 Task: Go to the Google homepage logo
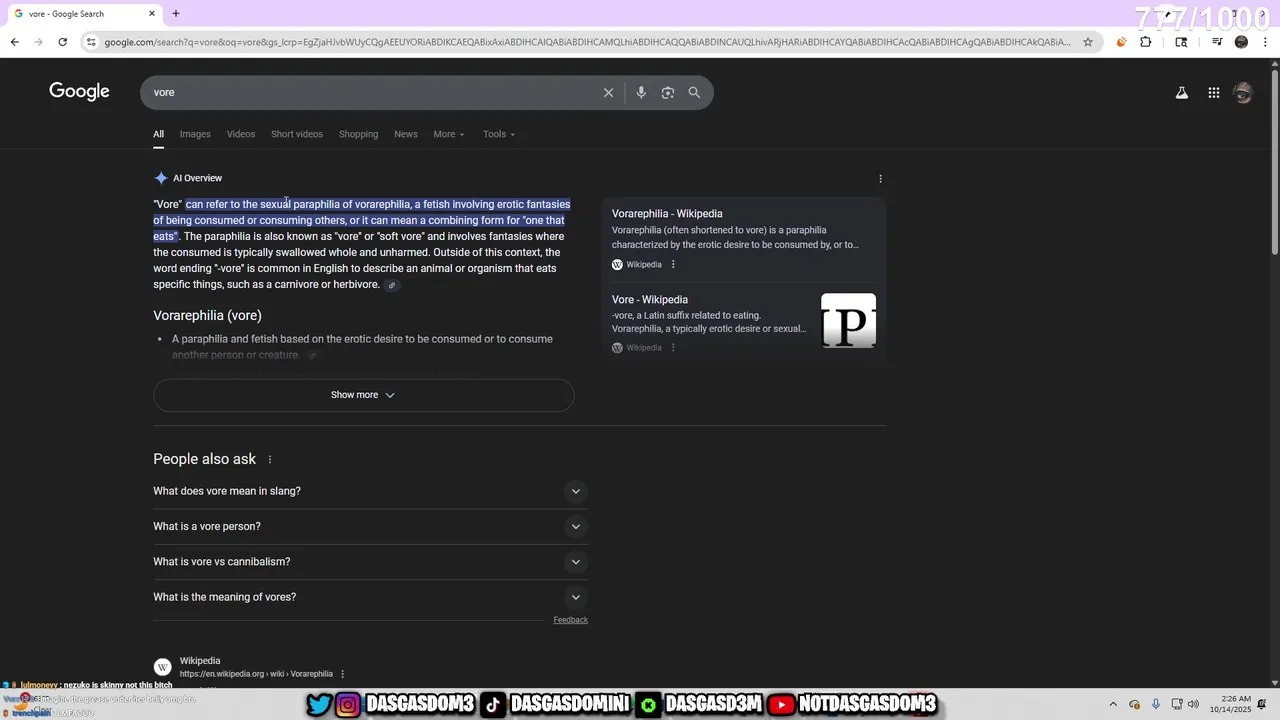pos(79,92)
